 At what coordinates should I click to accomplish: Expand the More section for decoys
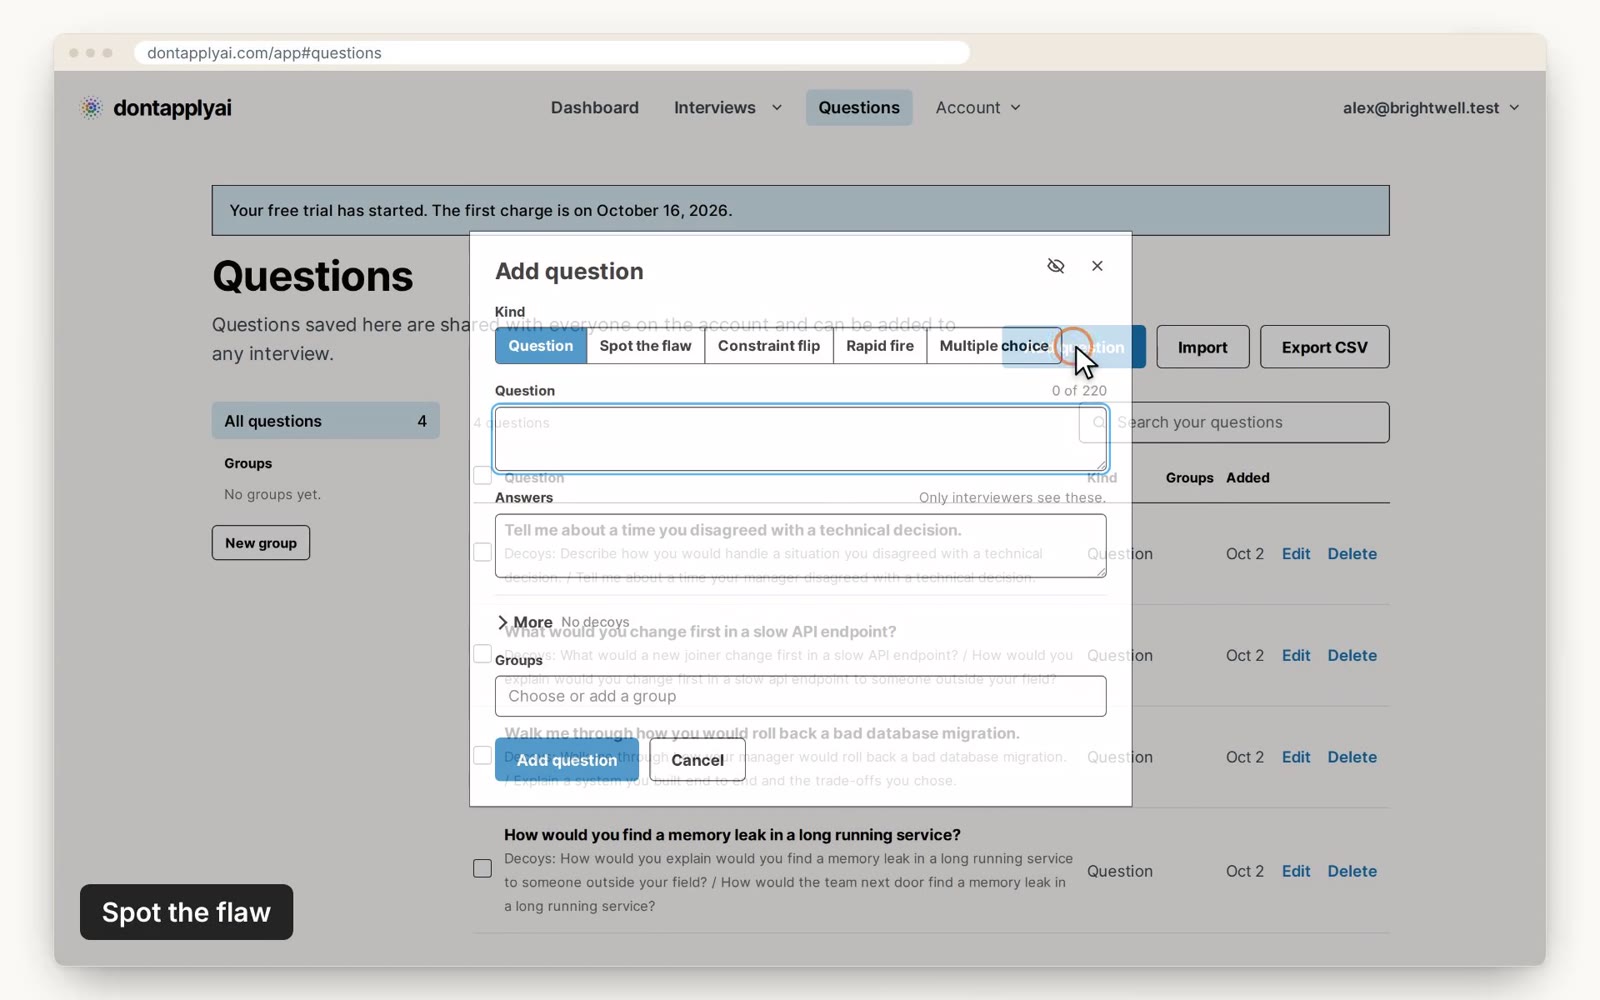(x=524, y=622)
